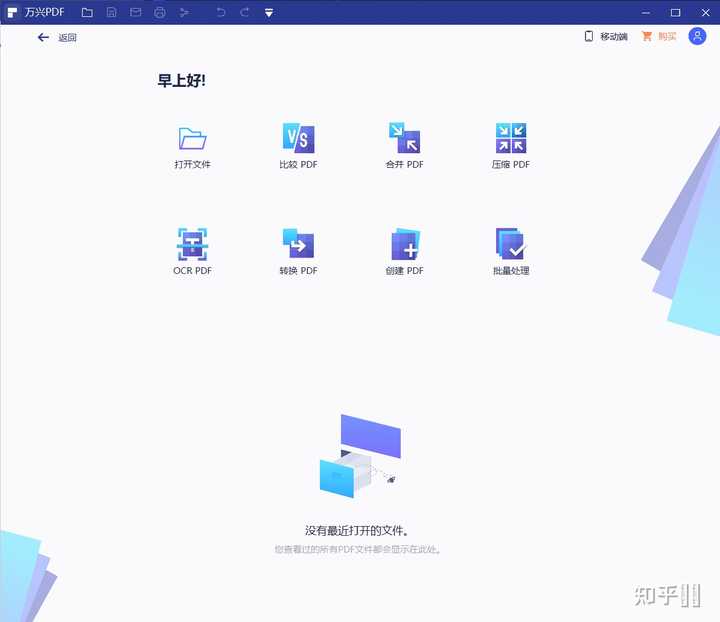Click the 万兴PDF logo icon
720x622 pixels.
12,12
